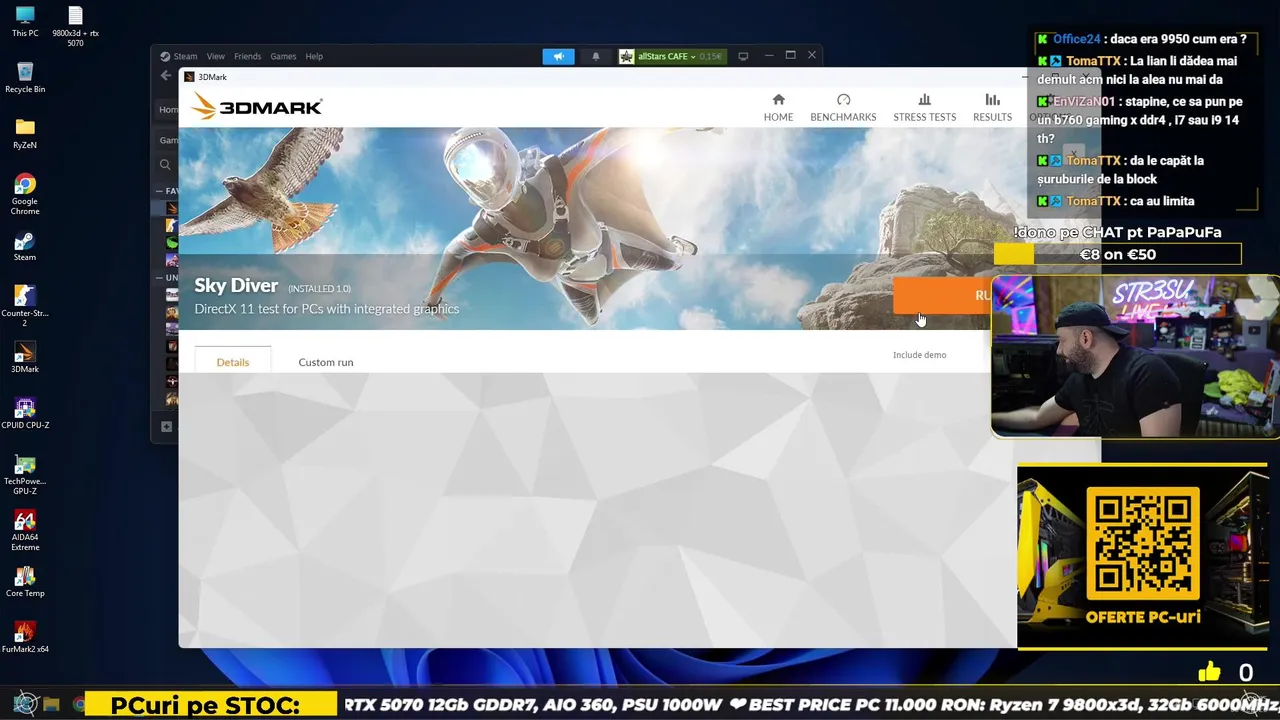1280x720 pixels.
Task: Open the Help menu in Steam
Action: (314, 56)
